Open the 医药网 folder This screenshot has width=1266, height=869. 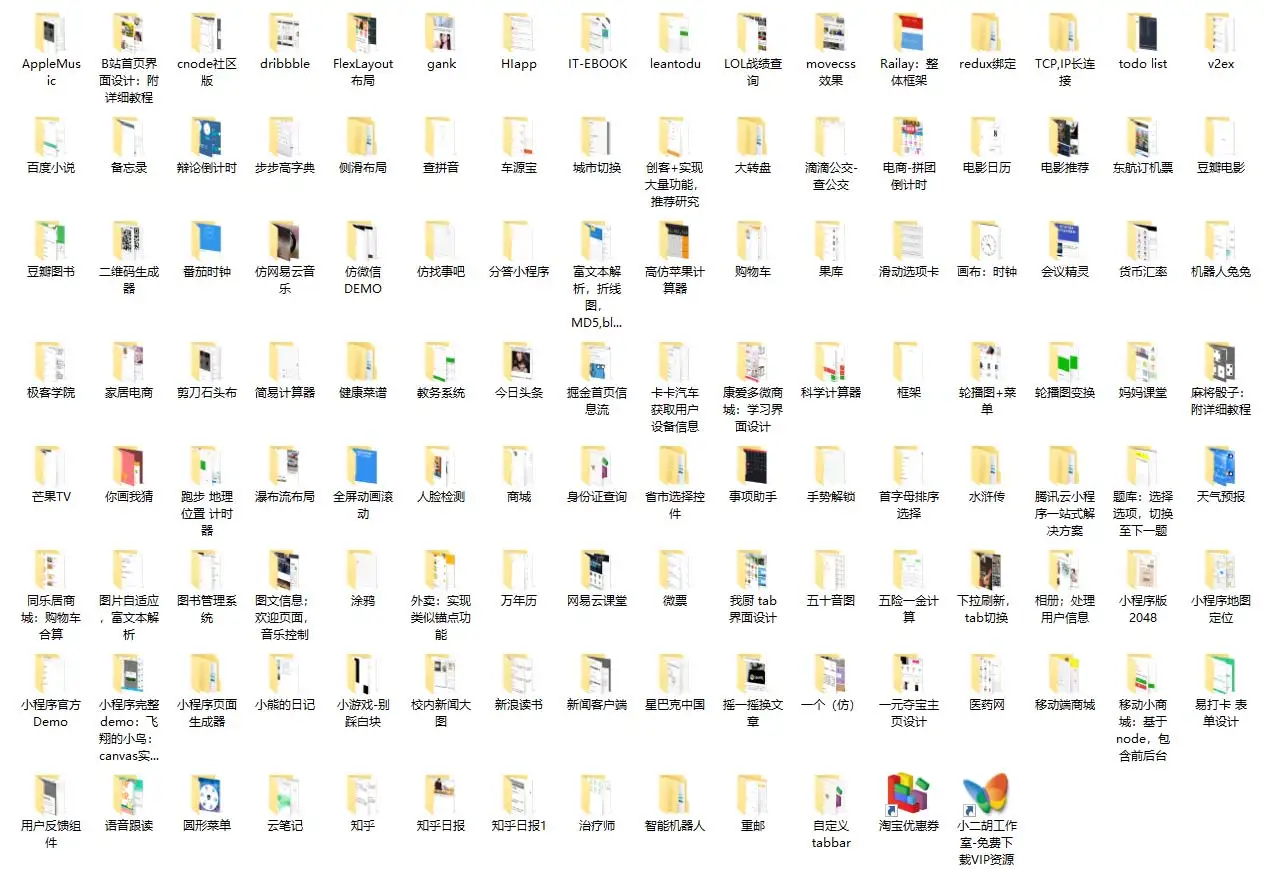tap(987, 673)
